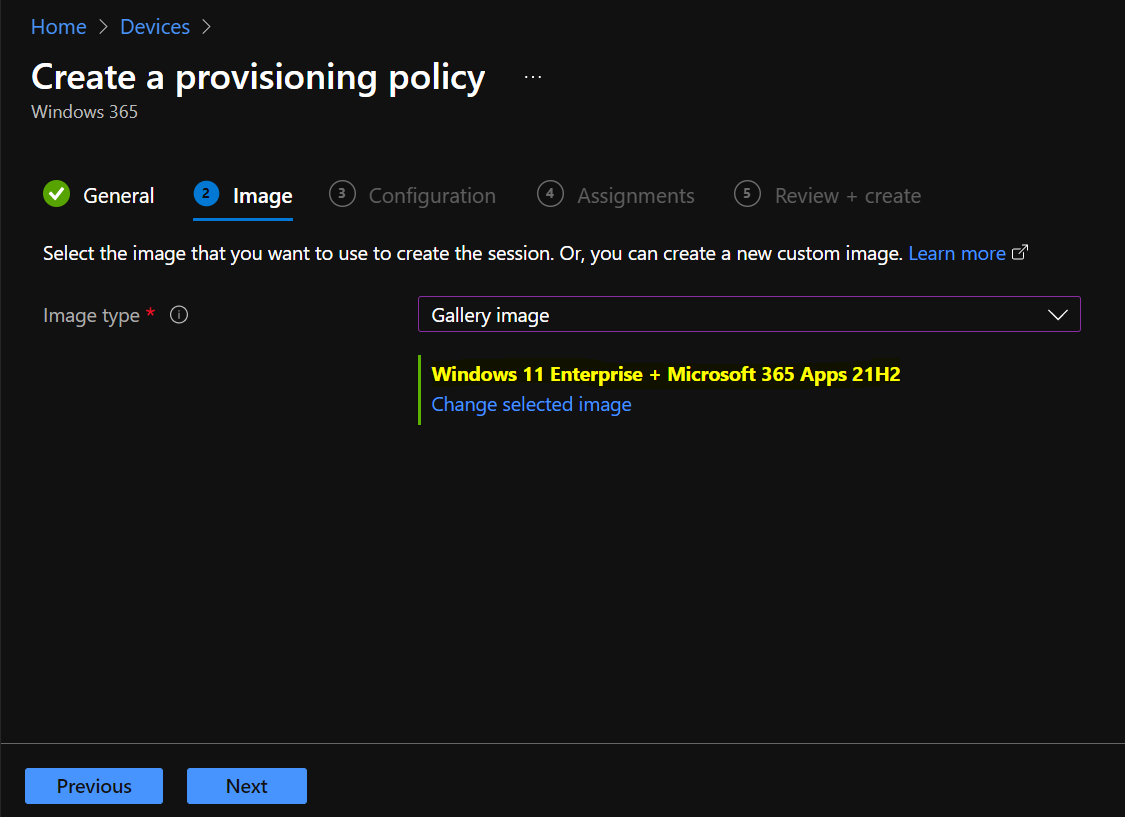Show the Image type info tooltip icon
Image resolution: width=1125 pixels, height=817 pixels.
179,314
